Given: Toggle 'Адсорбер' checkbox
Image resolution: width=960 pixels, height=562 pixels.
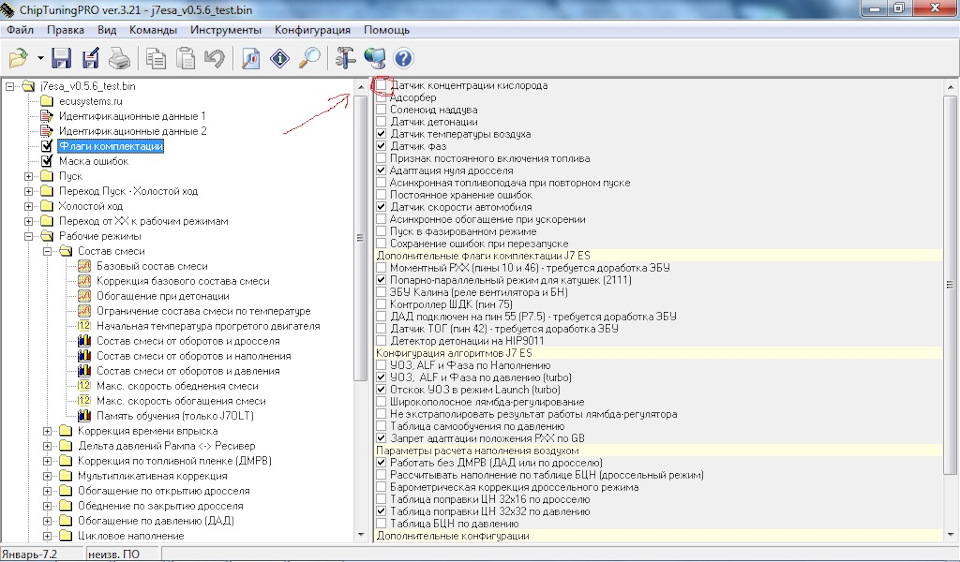Looking at the screenshot, I should pyautogui.click(x=381, y=98).
